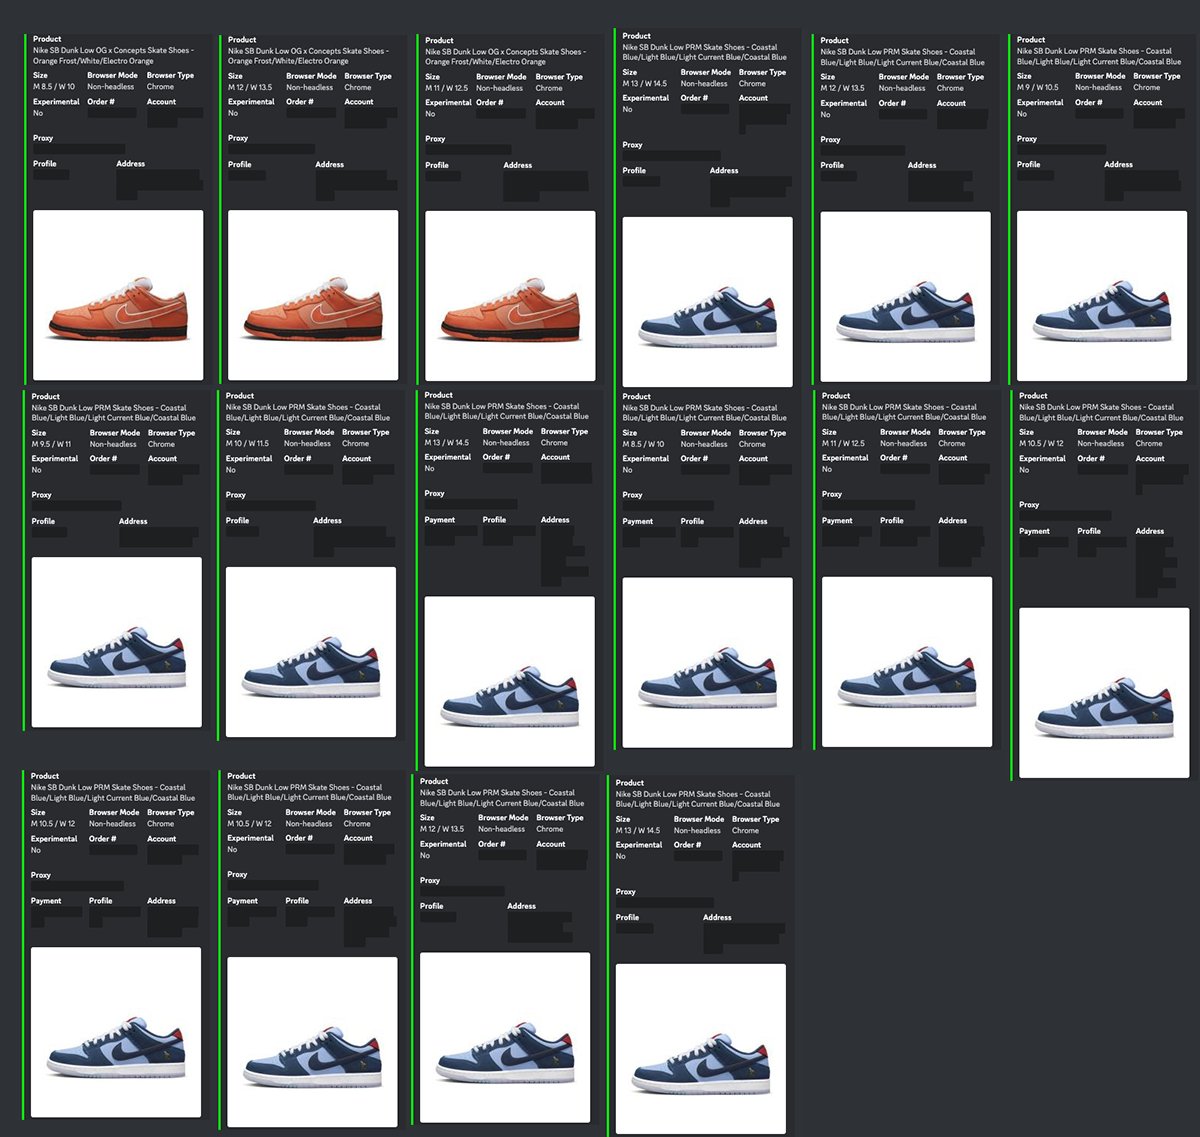Open the orange Dunk image on the M 11 / W 12.5 card
The width and height of the screenshot is (1200, 1137).
(x=510, y=296)
